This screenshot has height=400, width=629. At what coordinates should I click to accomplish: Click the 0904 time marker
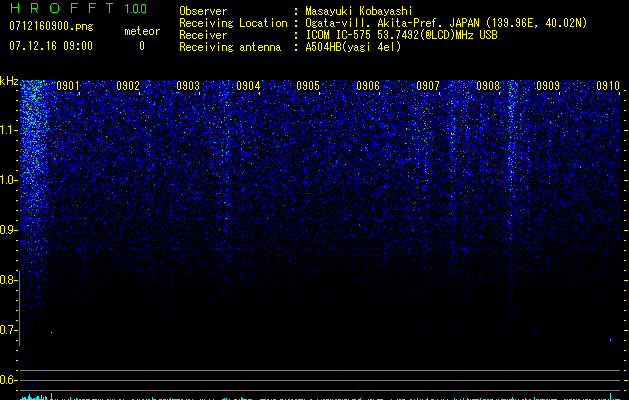tap(248, 86)
